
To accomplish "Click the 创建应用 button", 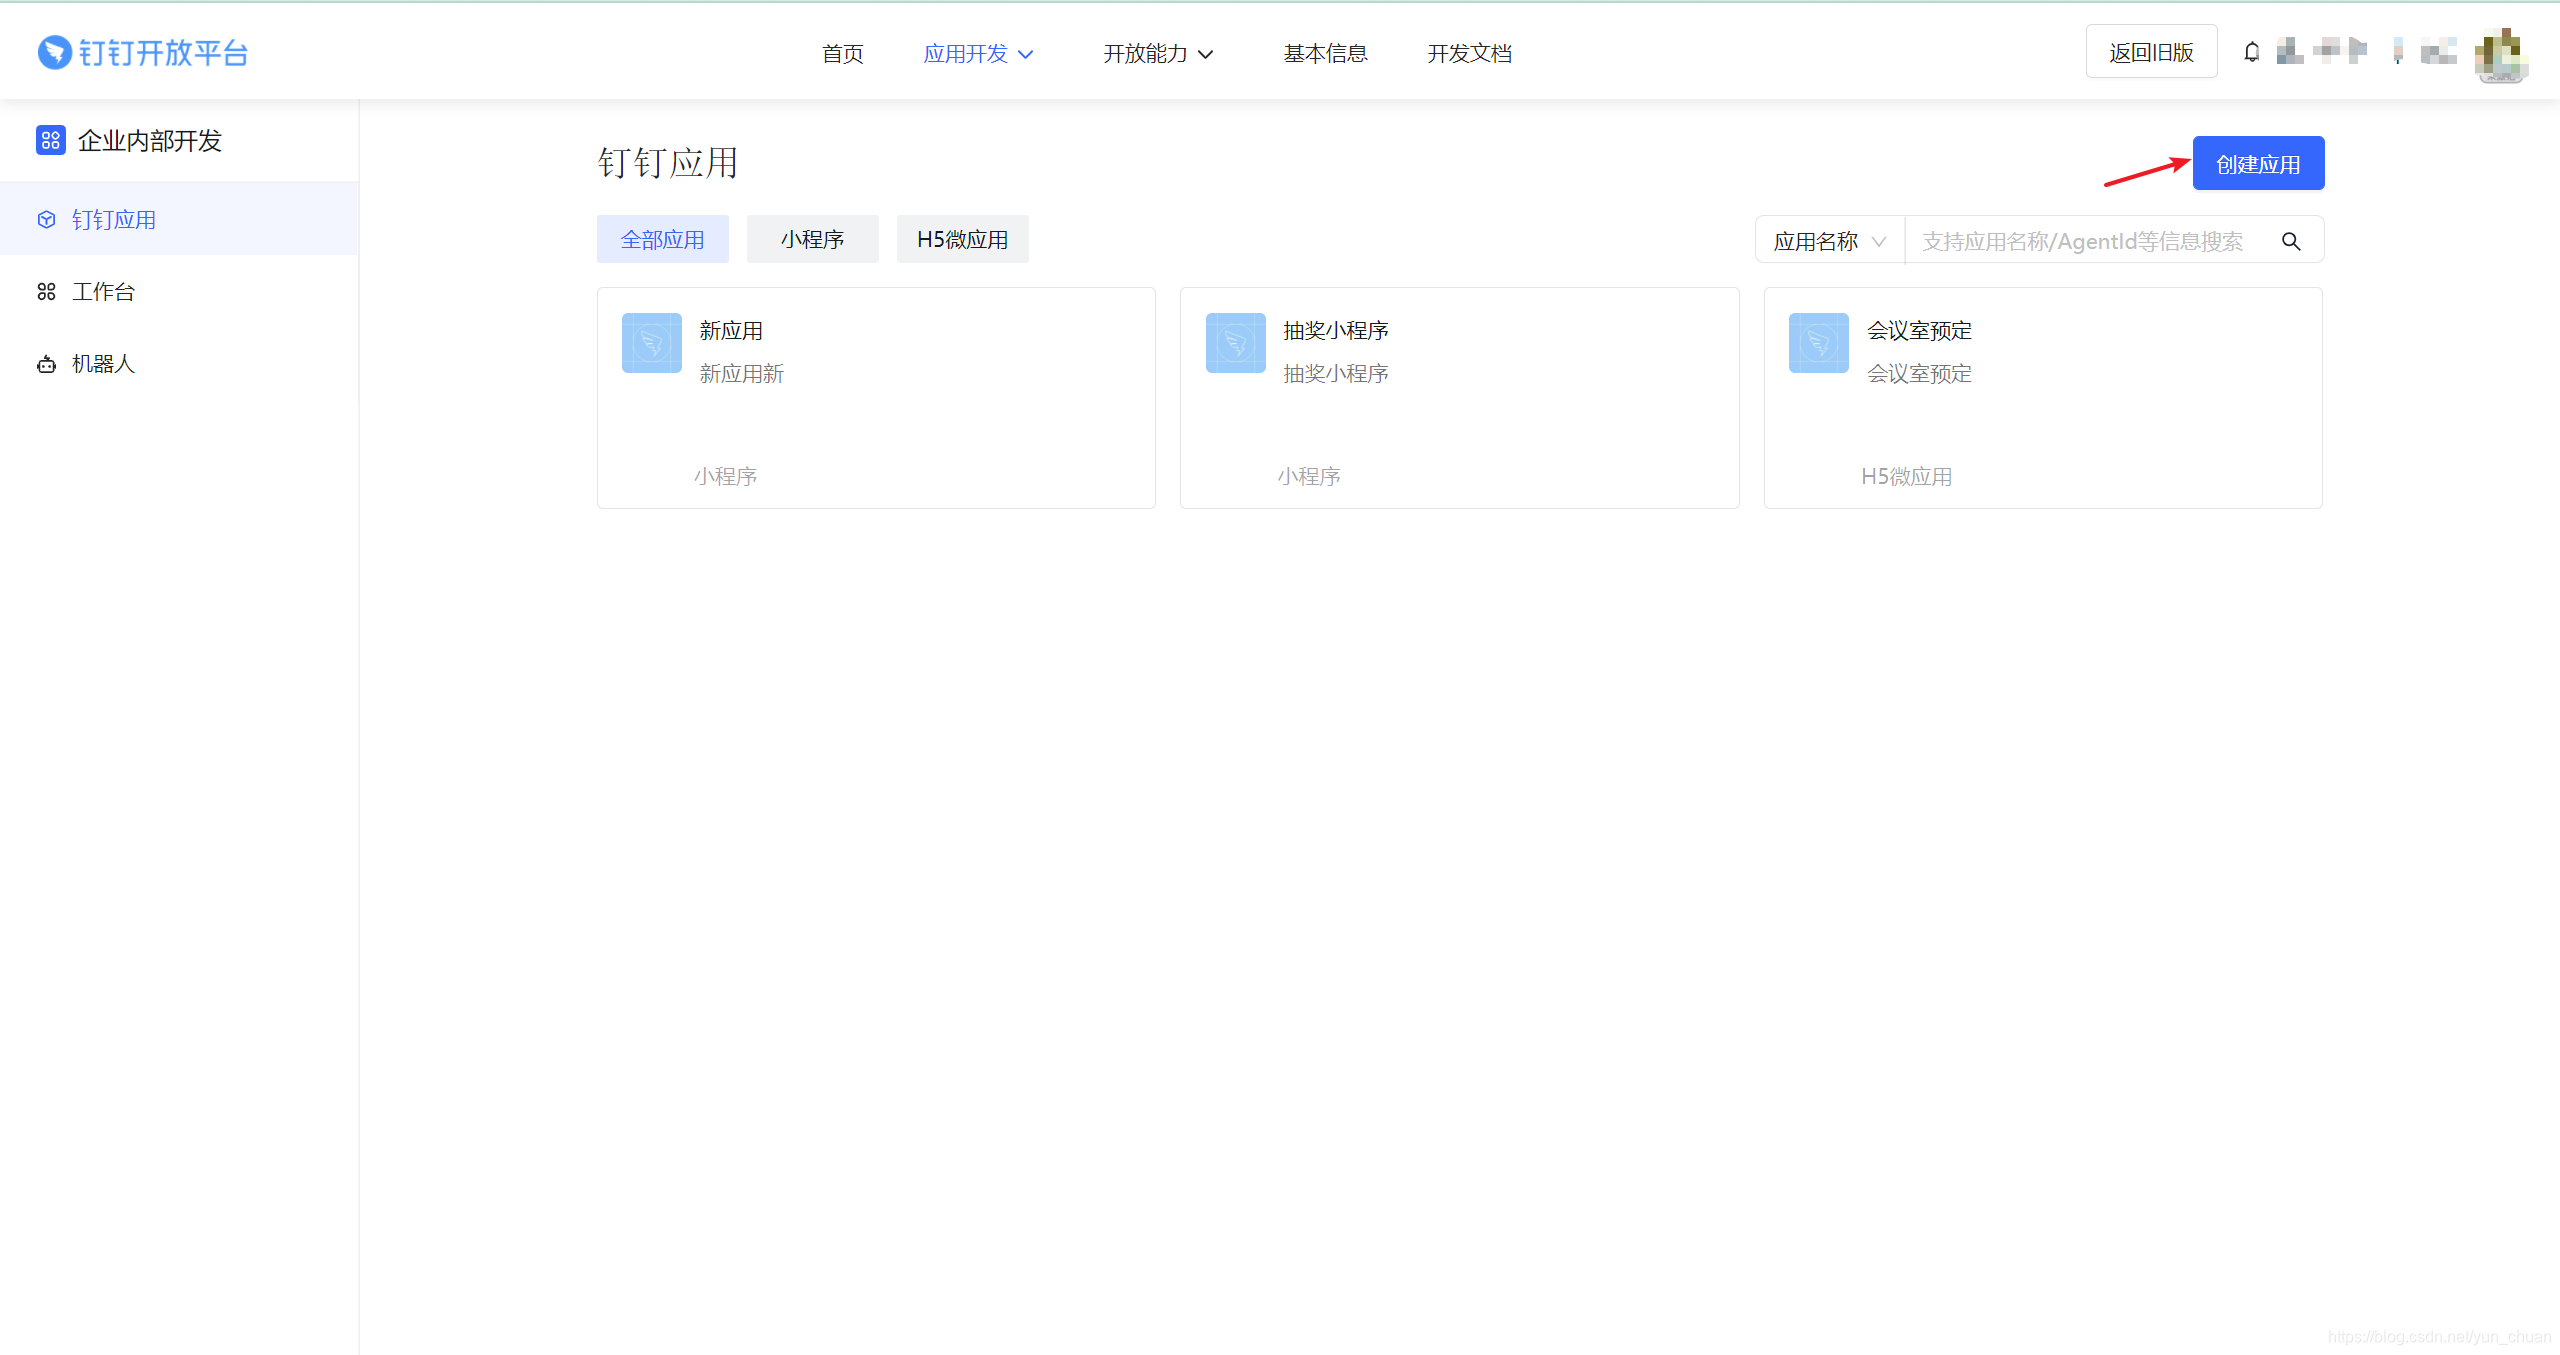I will tap(2258, 163).
